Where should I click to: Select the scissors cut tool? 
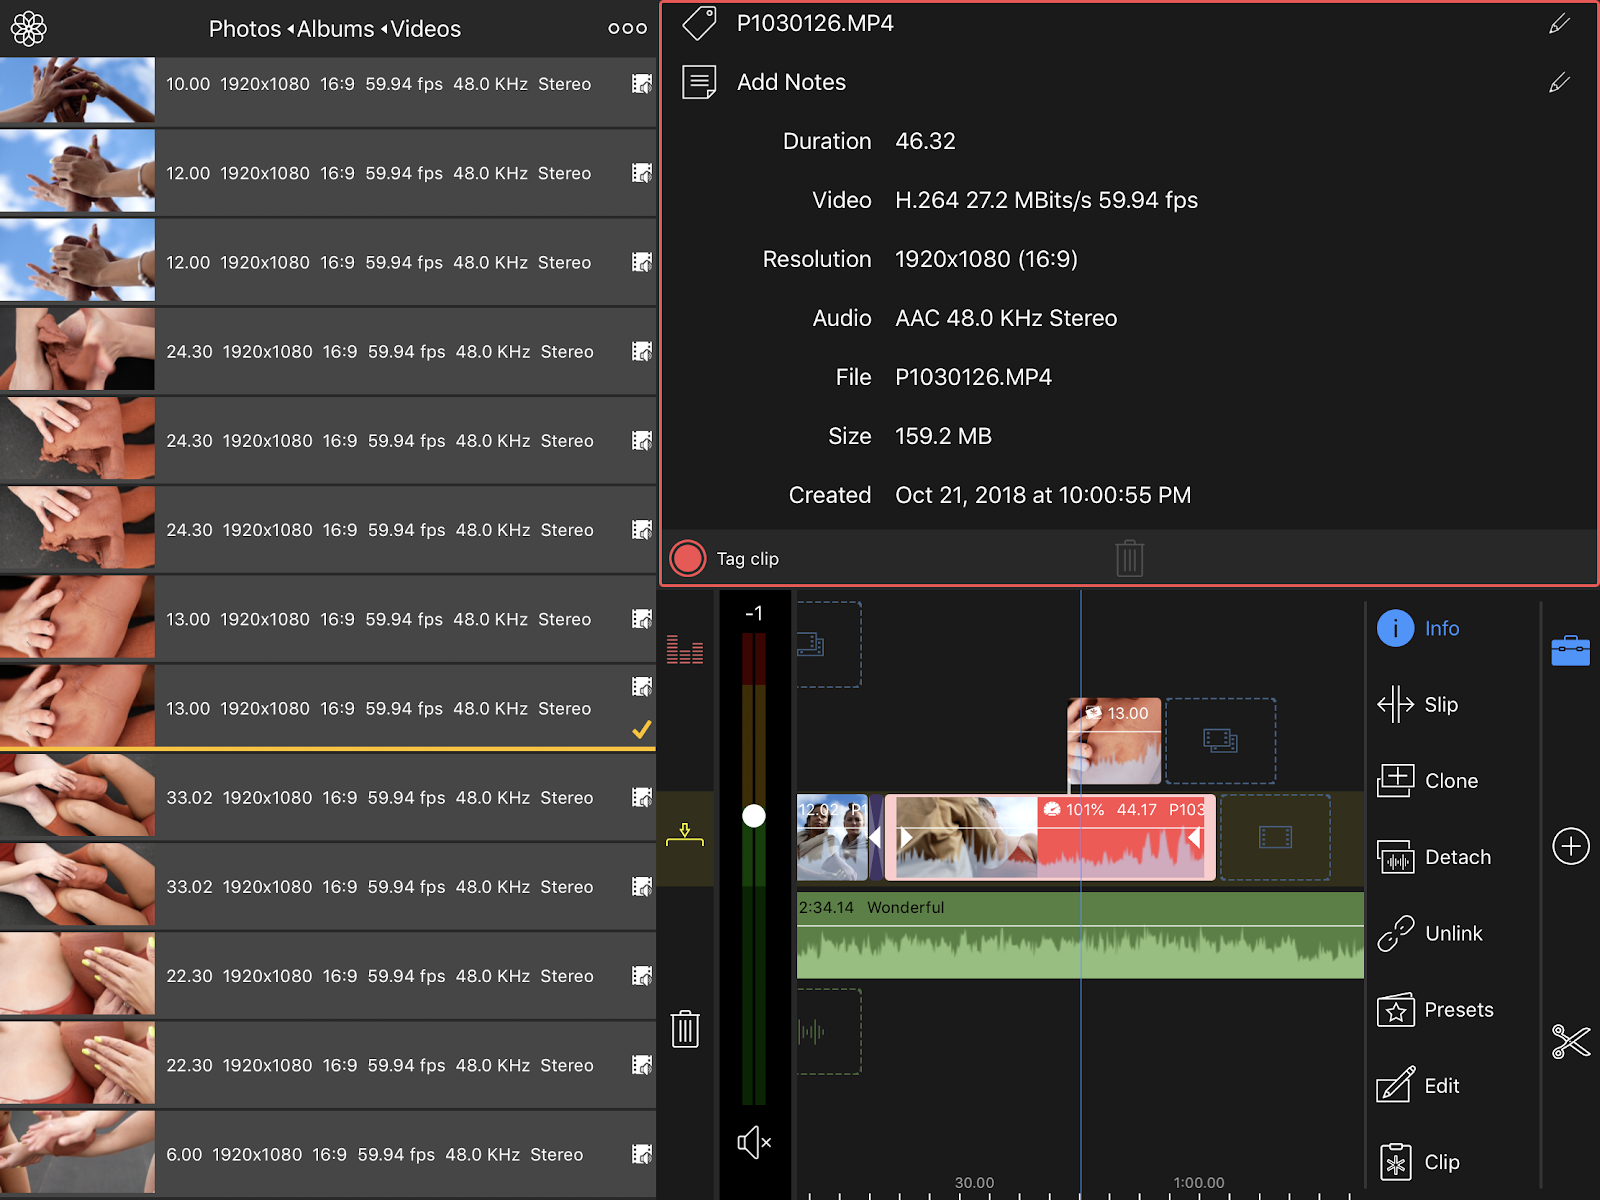[x=1571, y=1041]
